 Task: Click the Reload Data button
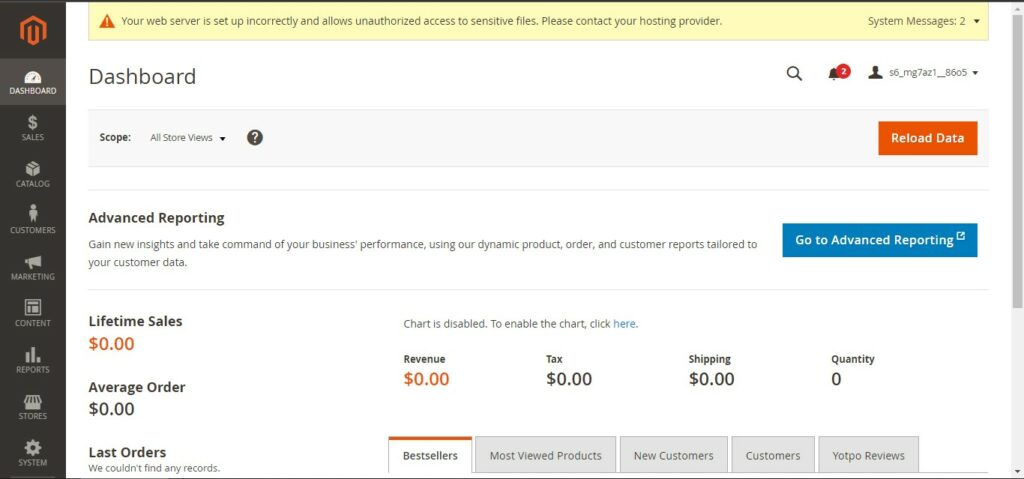click(927, 138)
